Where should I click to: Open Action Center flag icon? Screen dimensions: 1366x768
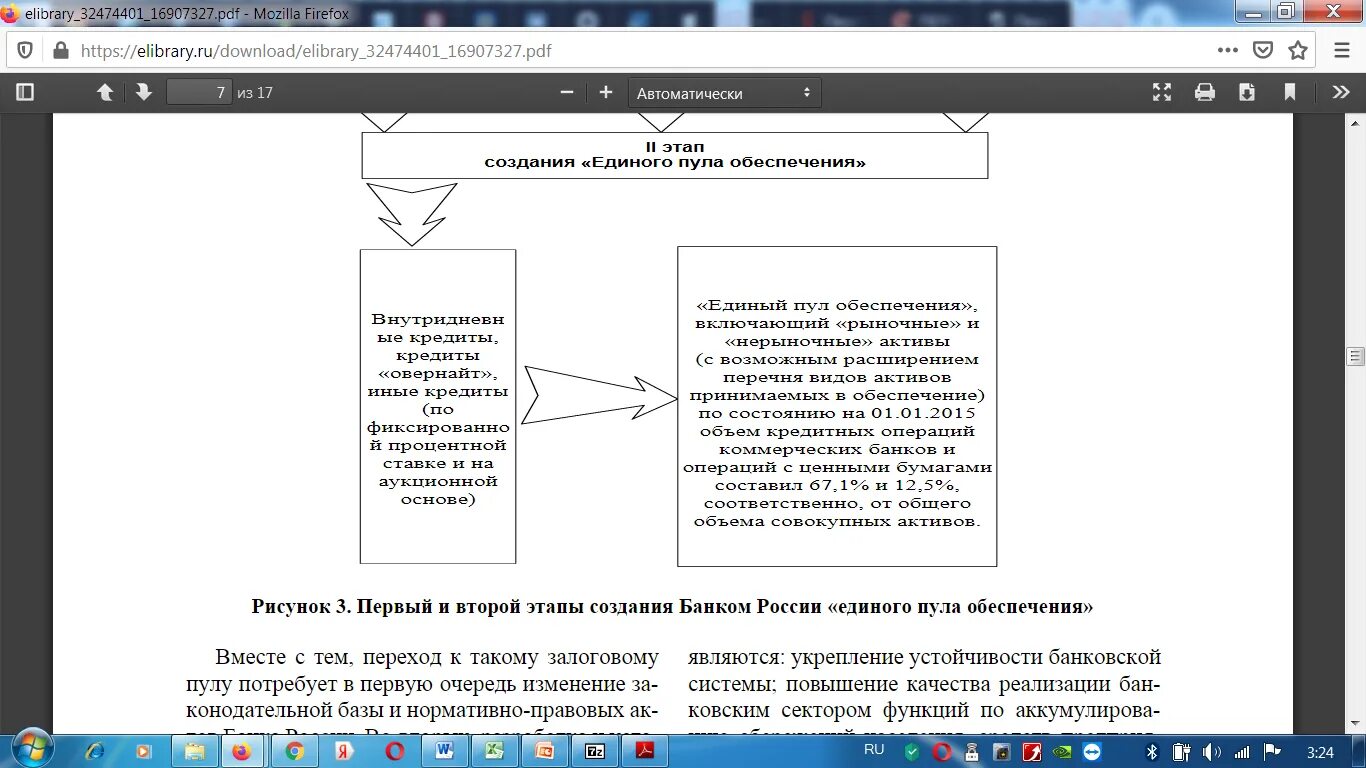click(x=1272, y=752)
